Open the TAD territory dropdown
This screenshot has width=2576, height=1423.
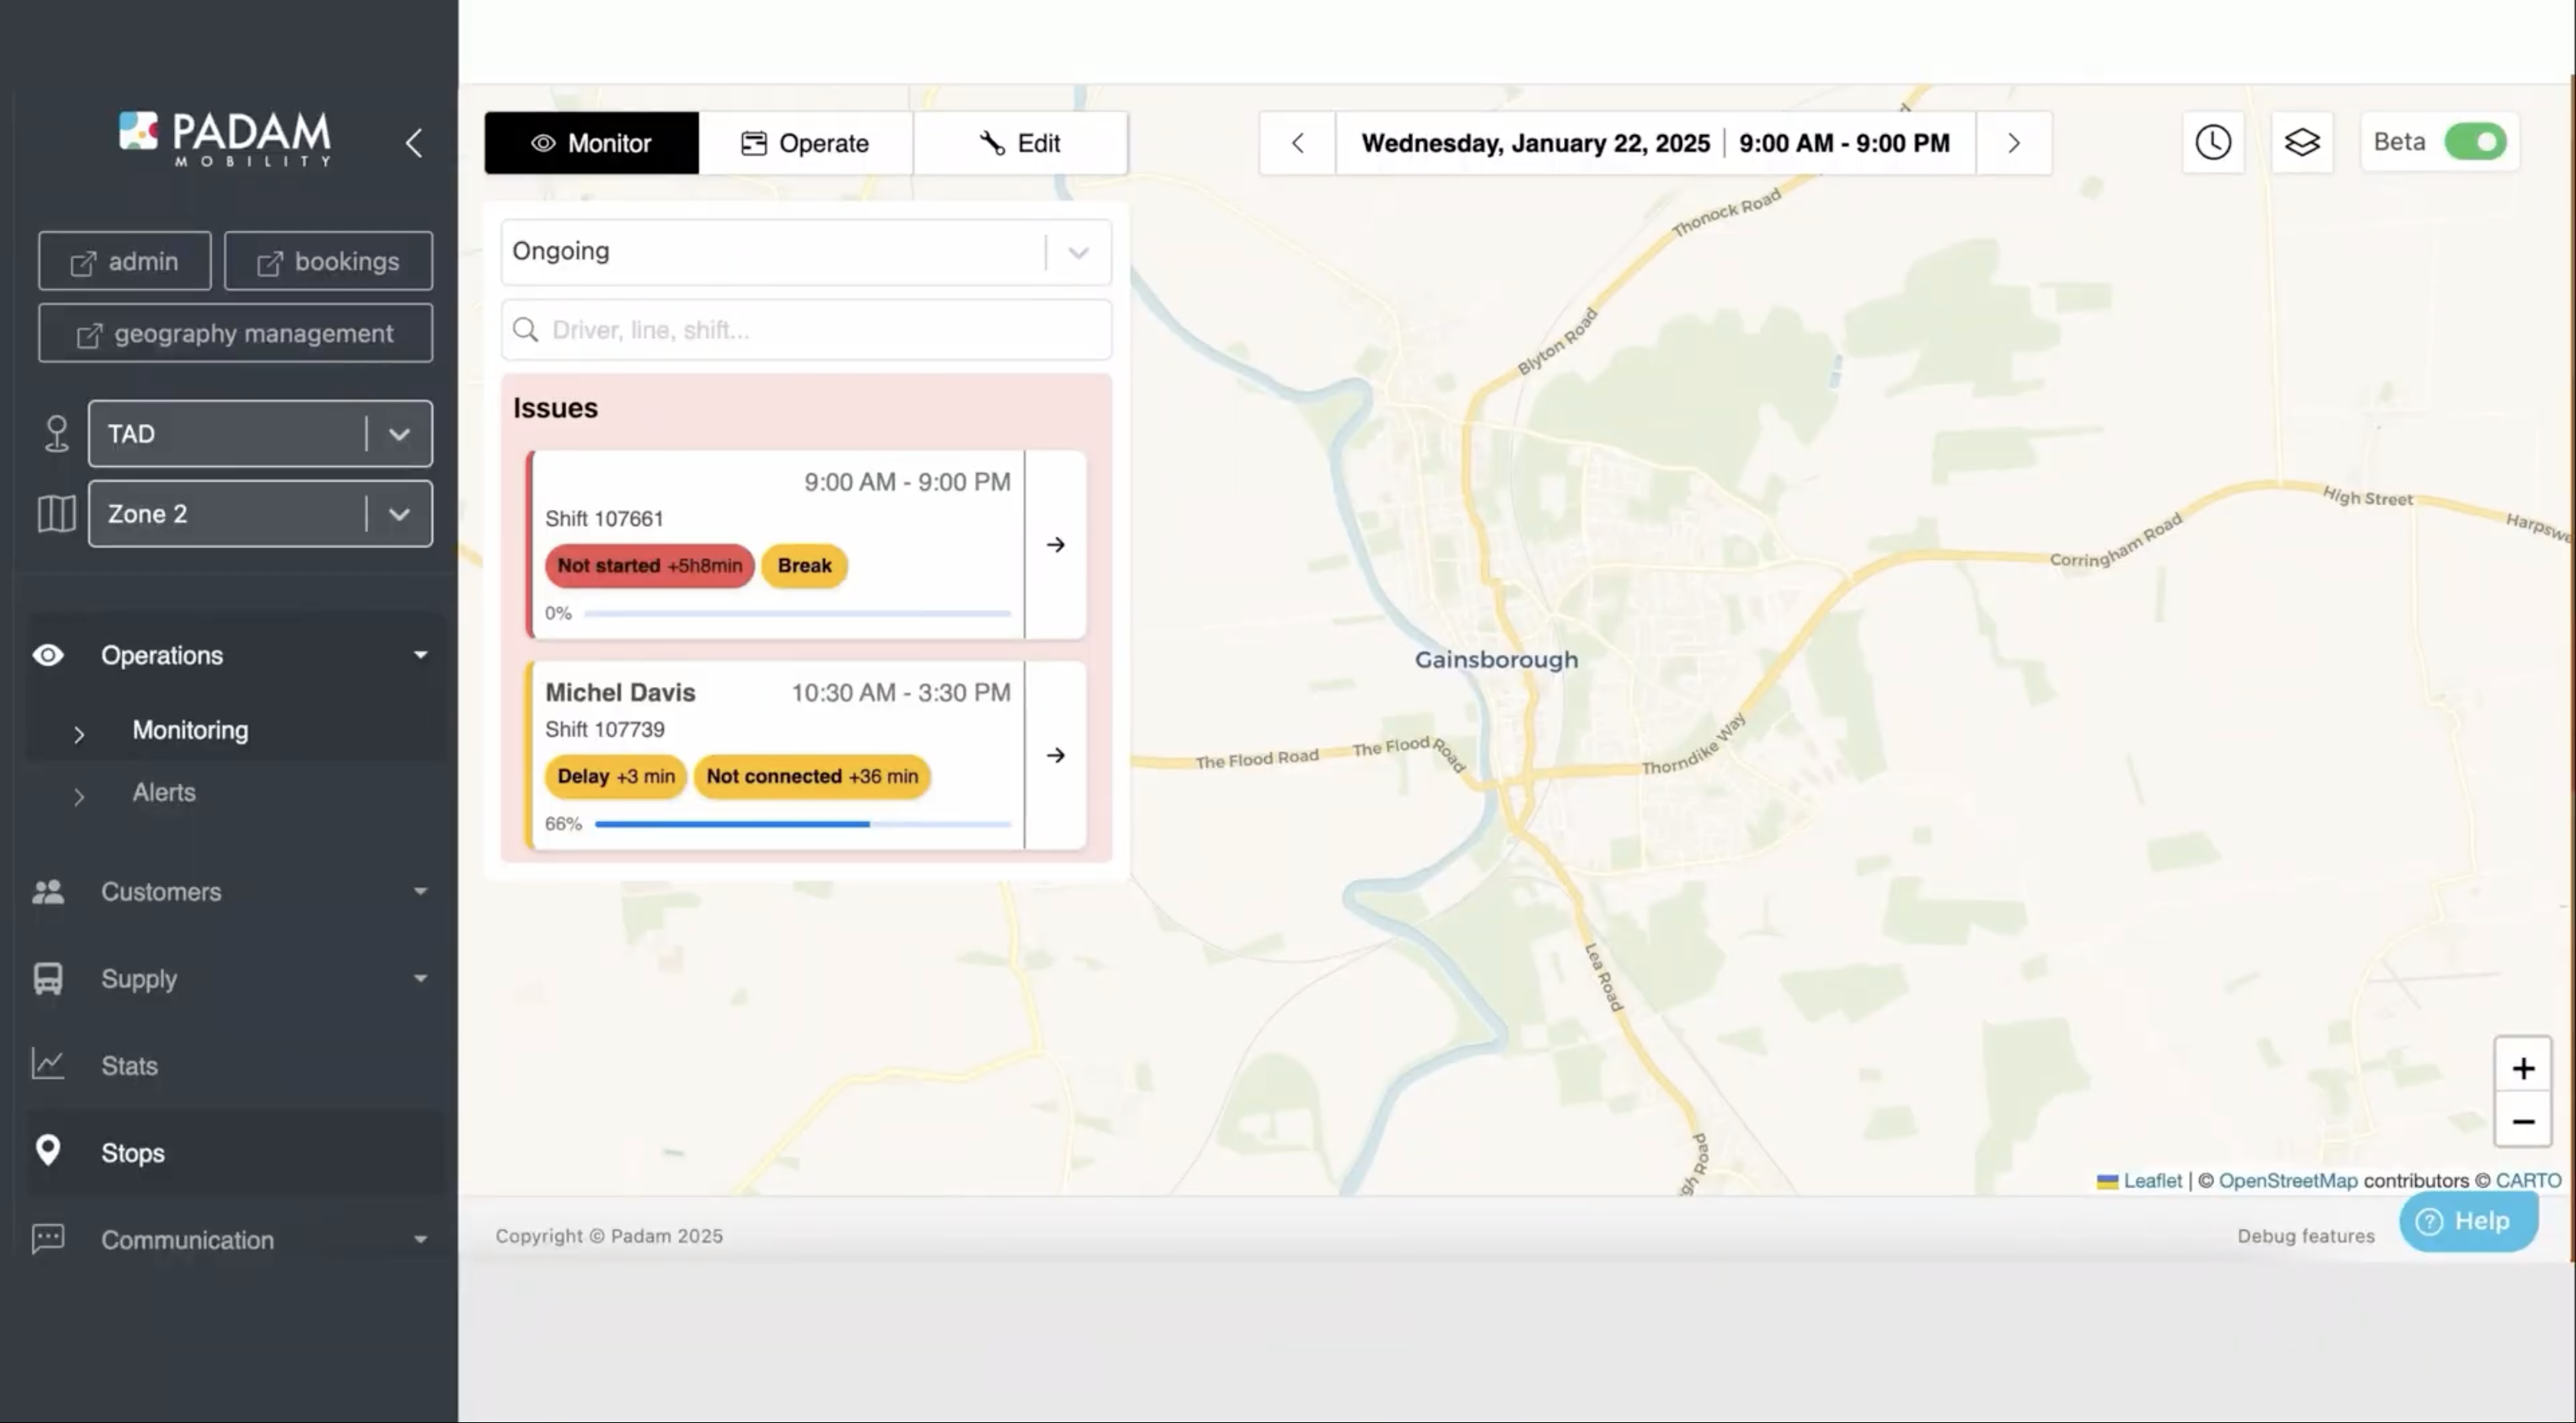coord(260,434)
